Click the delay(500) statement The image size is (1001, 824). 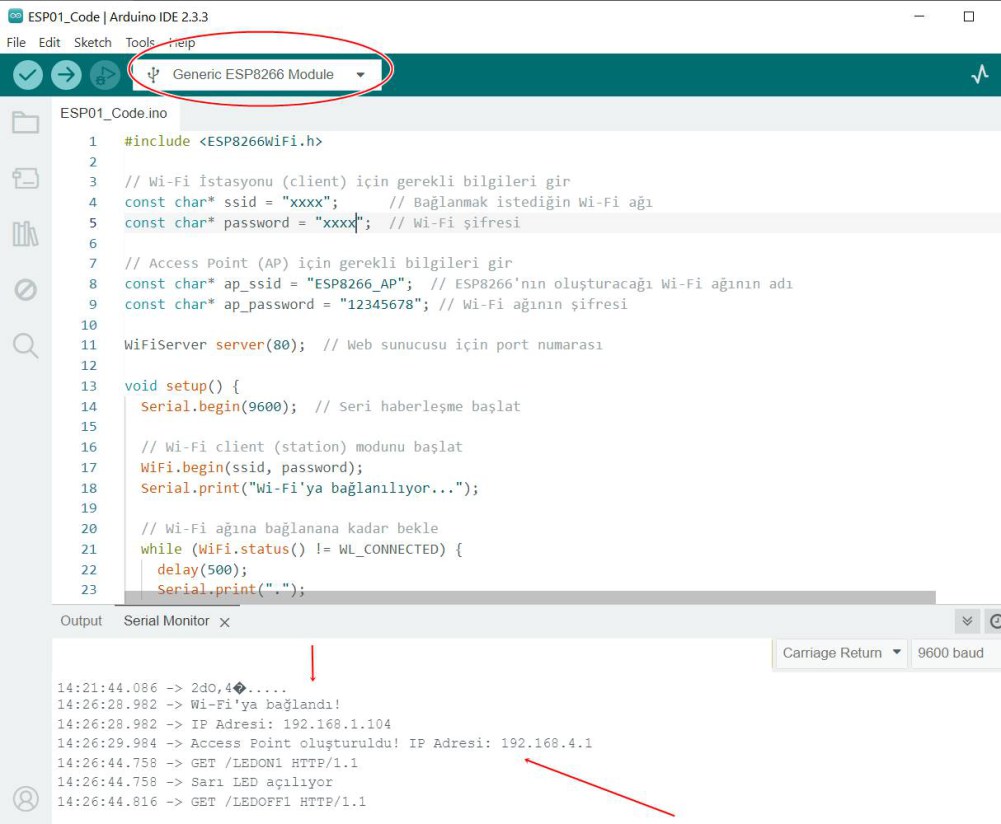pyautogui.click(x=202, y=569)
